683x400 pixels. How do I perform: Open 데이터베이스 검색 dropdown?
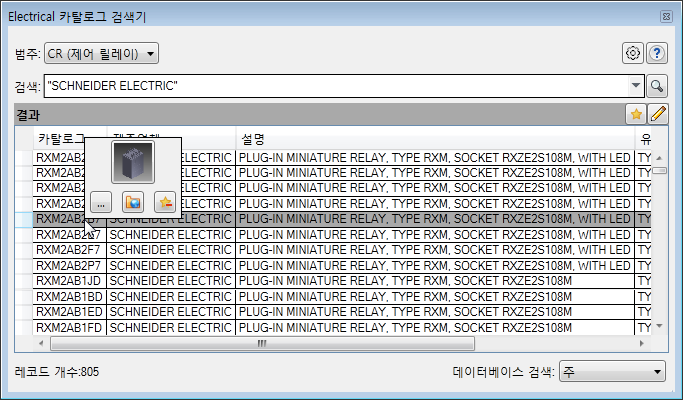[612, 372]
